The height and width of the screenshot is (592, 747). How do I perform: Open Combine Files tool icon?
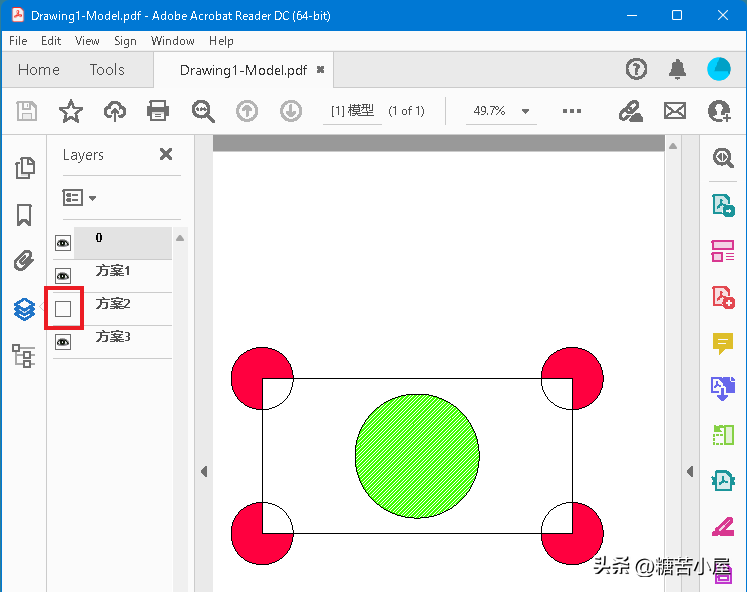[x=723, y=389]
